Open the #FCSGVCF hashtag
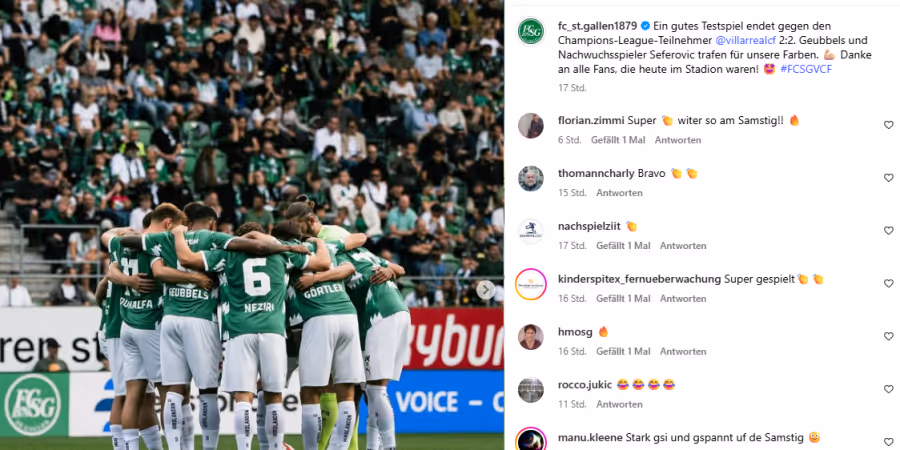This screenshot has height=450, width=900. [x=806, y=69]
